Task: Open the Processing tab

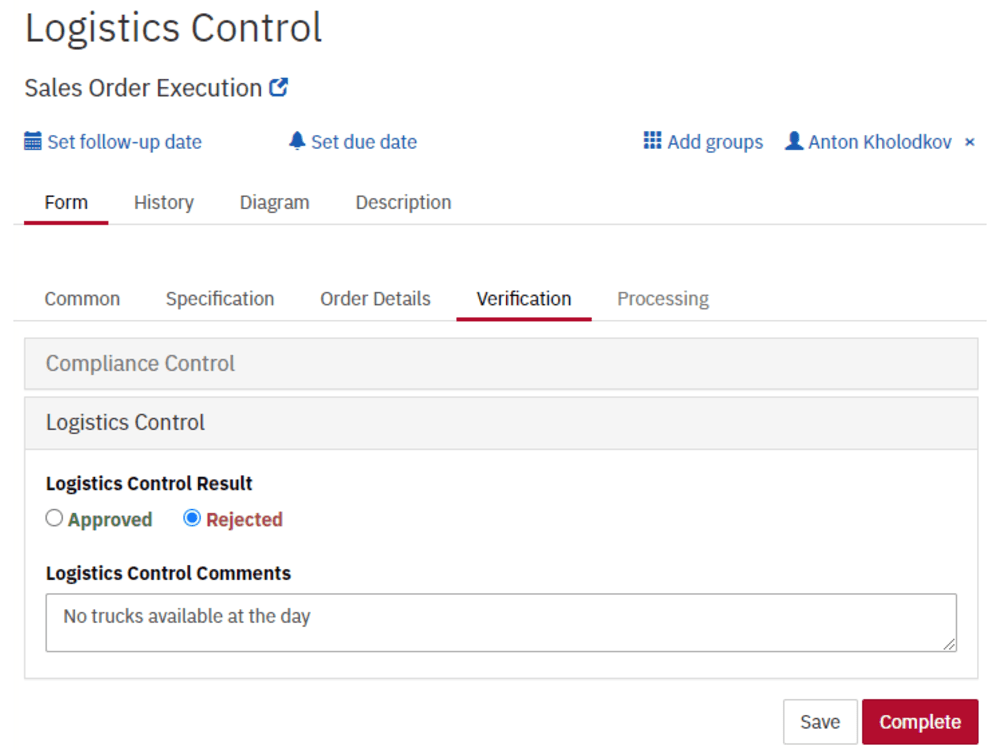Action: [x=662, y=298]
